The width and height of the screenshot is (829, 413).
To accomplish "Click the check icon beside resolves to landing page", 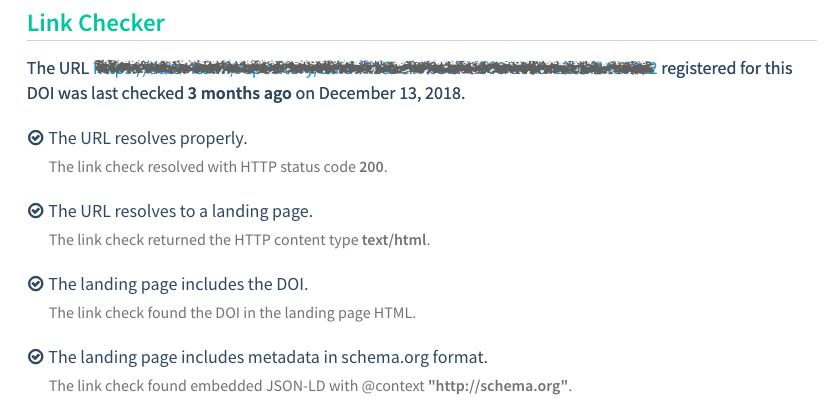I will (x=35, y=211).
